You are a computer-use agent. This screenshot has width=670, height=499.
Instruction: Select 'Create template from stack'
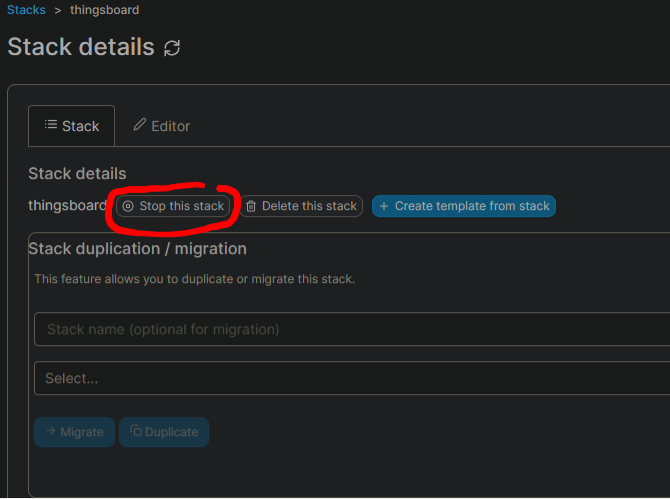[464, 206]
